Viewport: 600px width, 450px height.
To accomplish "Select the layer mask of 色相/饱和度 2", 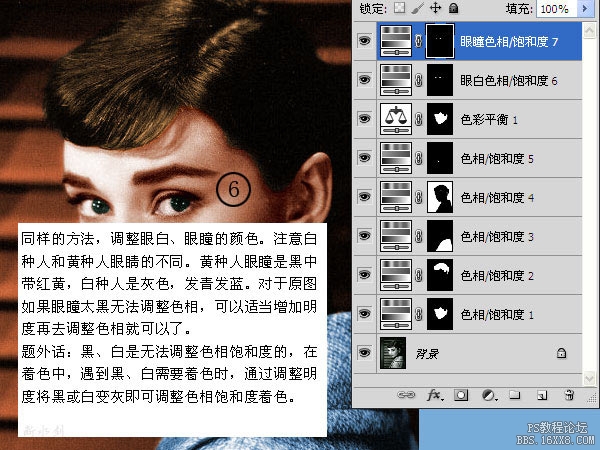I will tap(439, 274).
